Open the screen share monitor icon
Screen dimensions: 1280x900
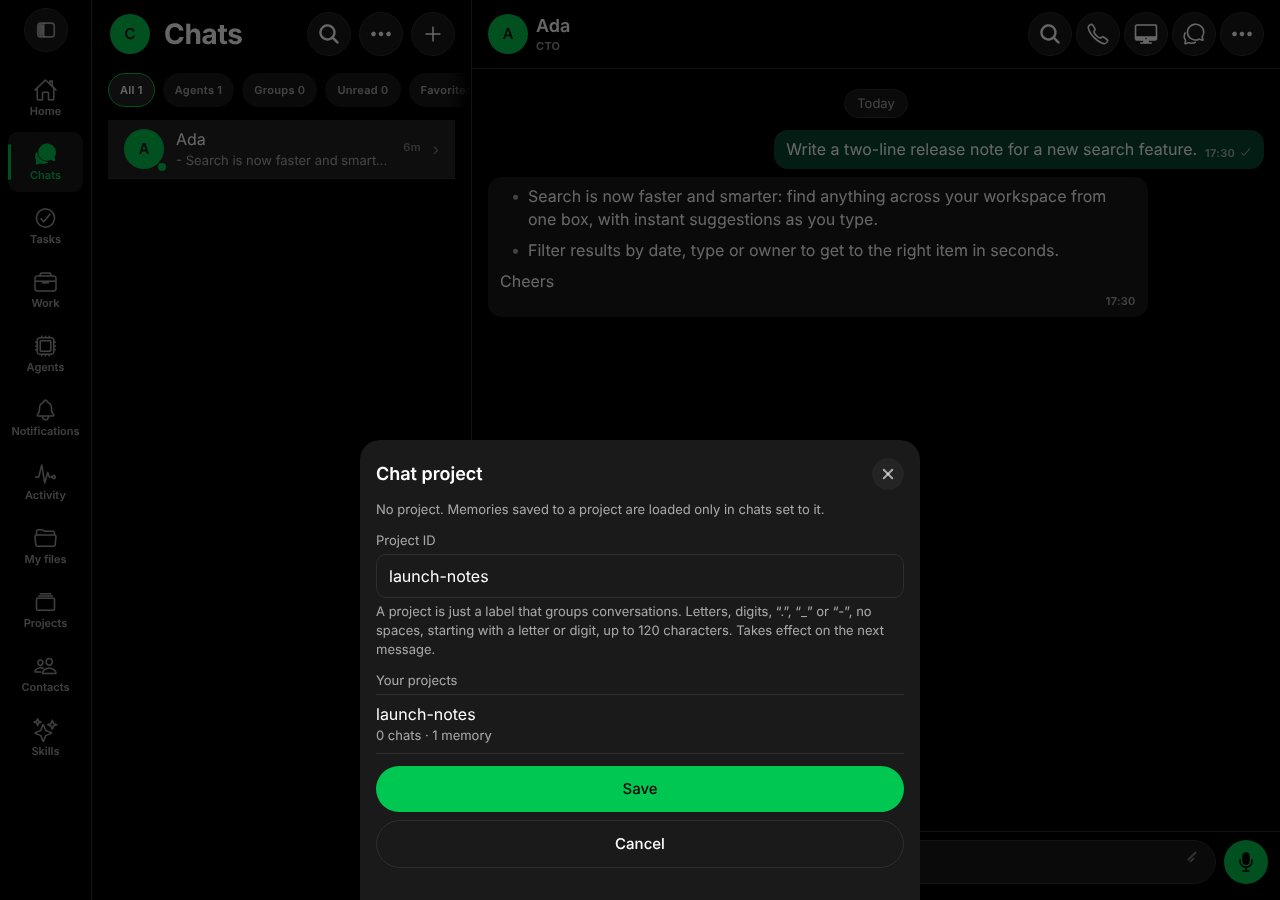[1146, 34]
